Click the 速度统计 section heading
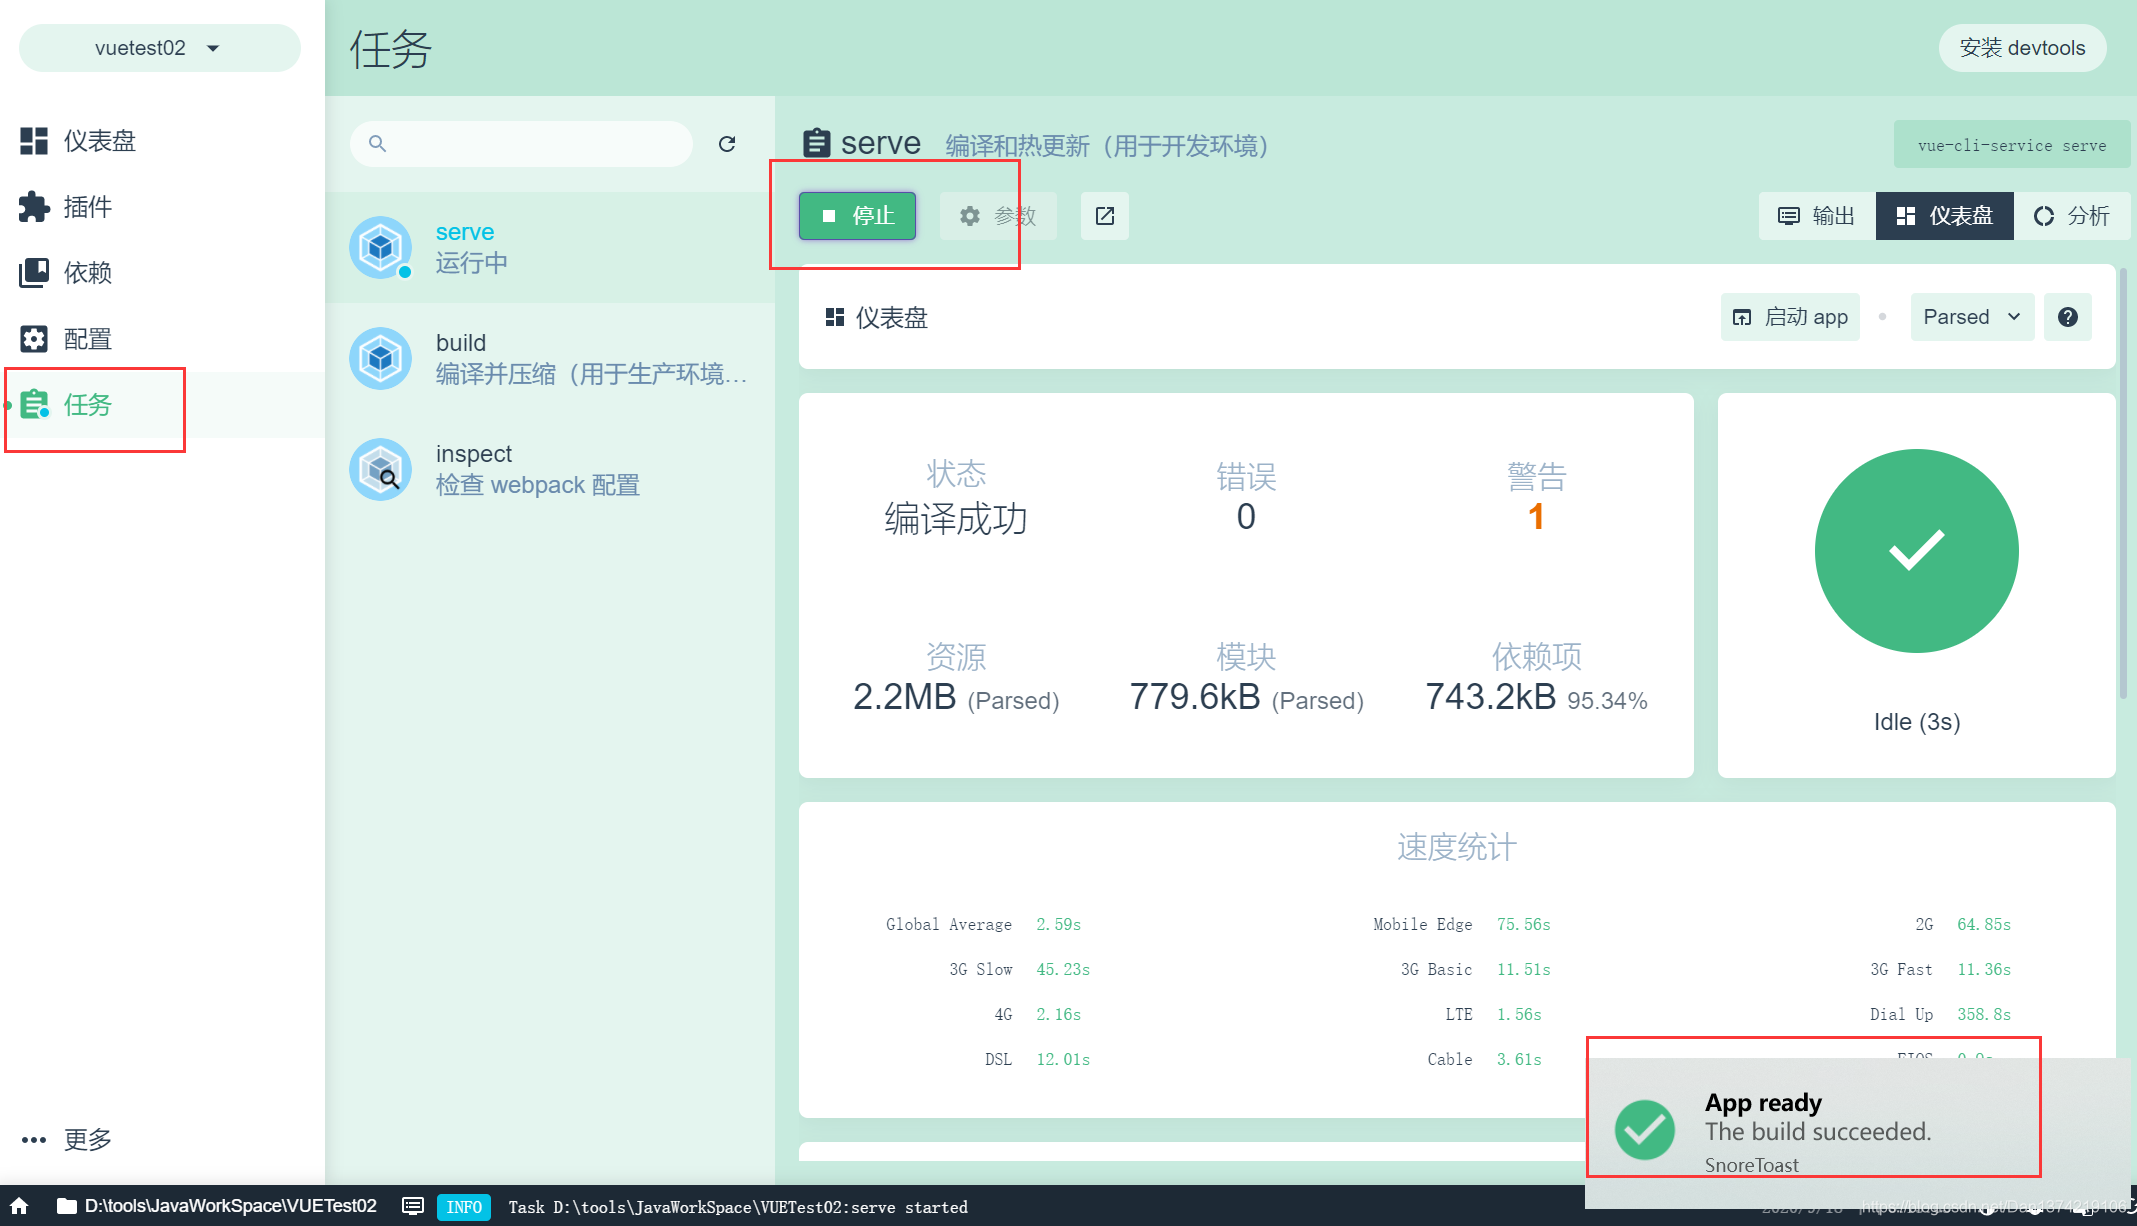The width and height of the screenshot is (2137, 1226). point(1457,847)
